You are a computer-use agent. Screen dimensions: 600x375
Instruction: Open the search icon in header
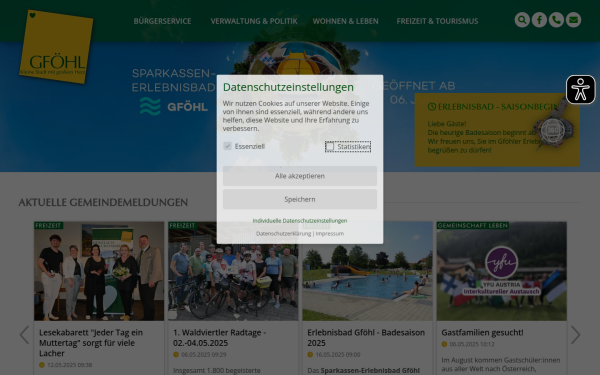[x=522, y=20]
